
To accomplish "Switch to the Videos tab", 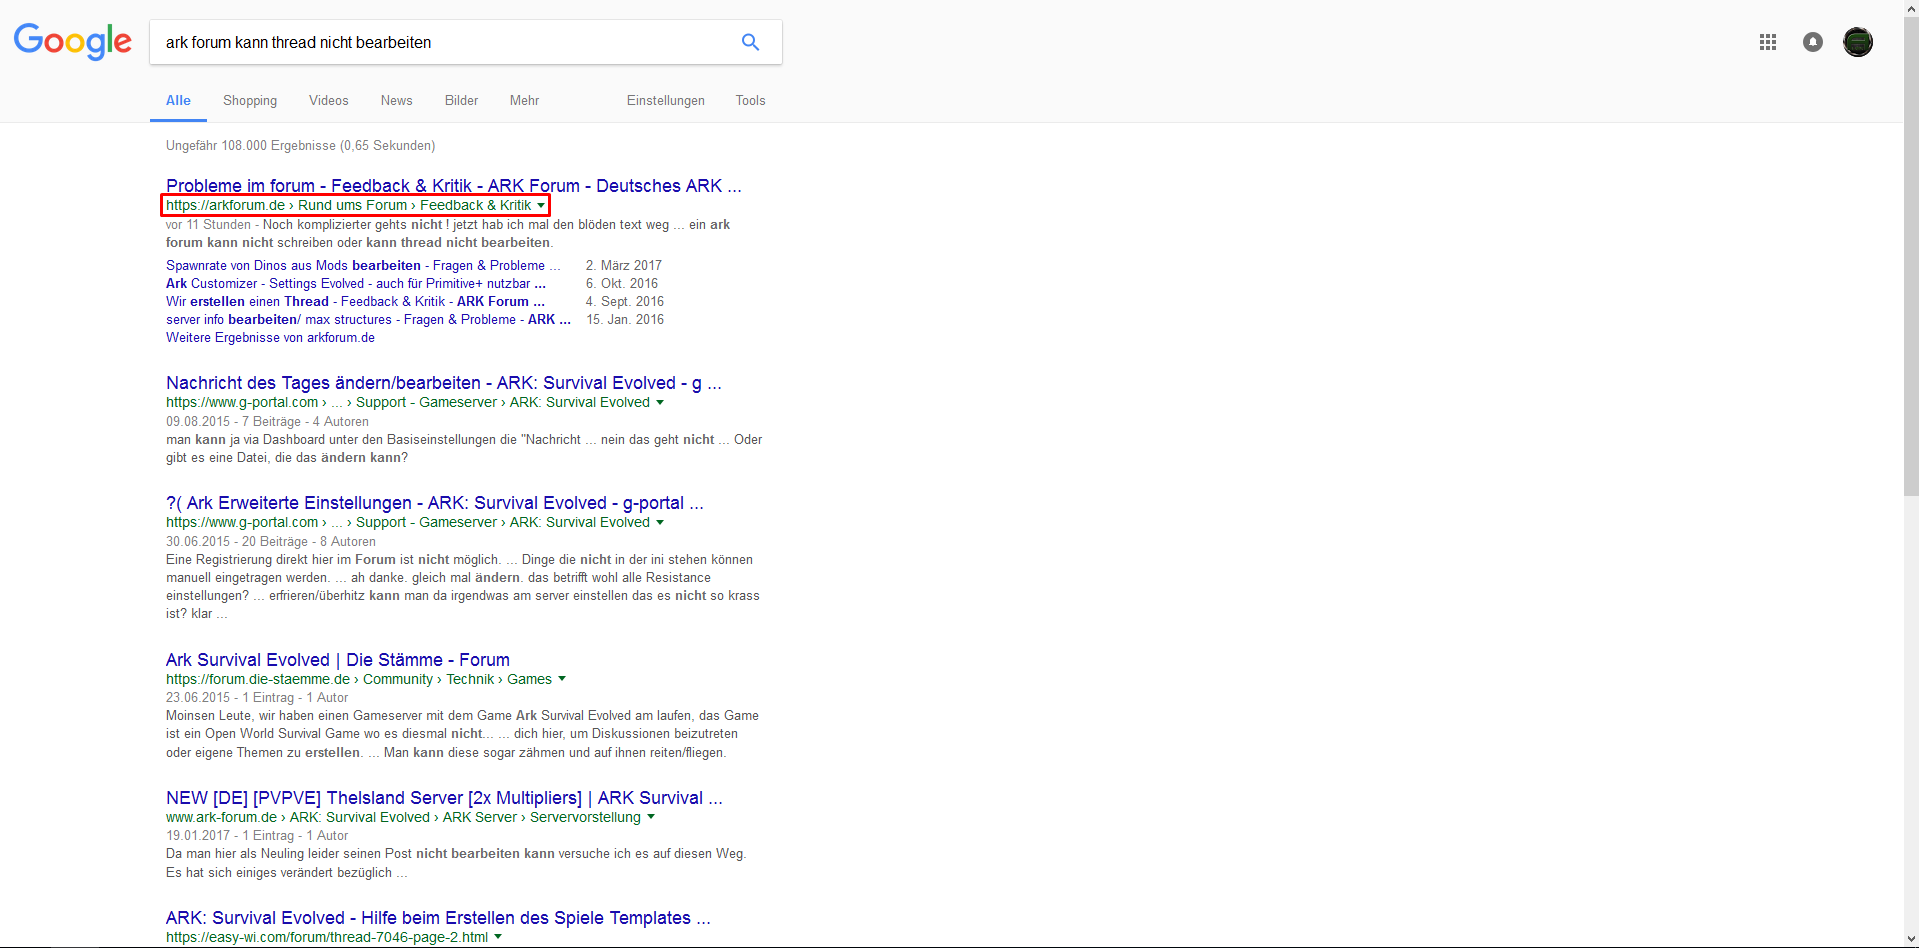I will point(329,100).
